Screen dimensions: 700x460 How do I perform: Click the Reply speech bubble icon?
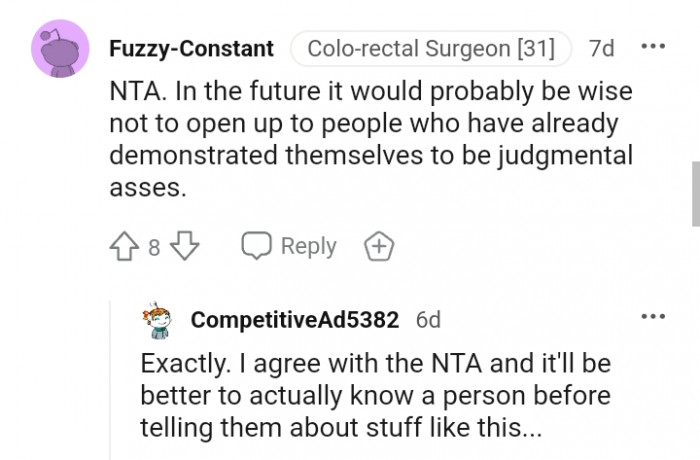[257, 246]
